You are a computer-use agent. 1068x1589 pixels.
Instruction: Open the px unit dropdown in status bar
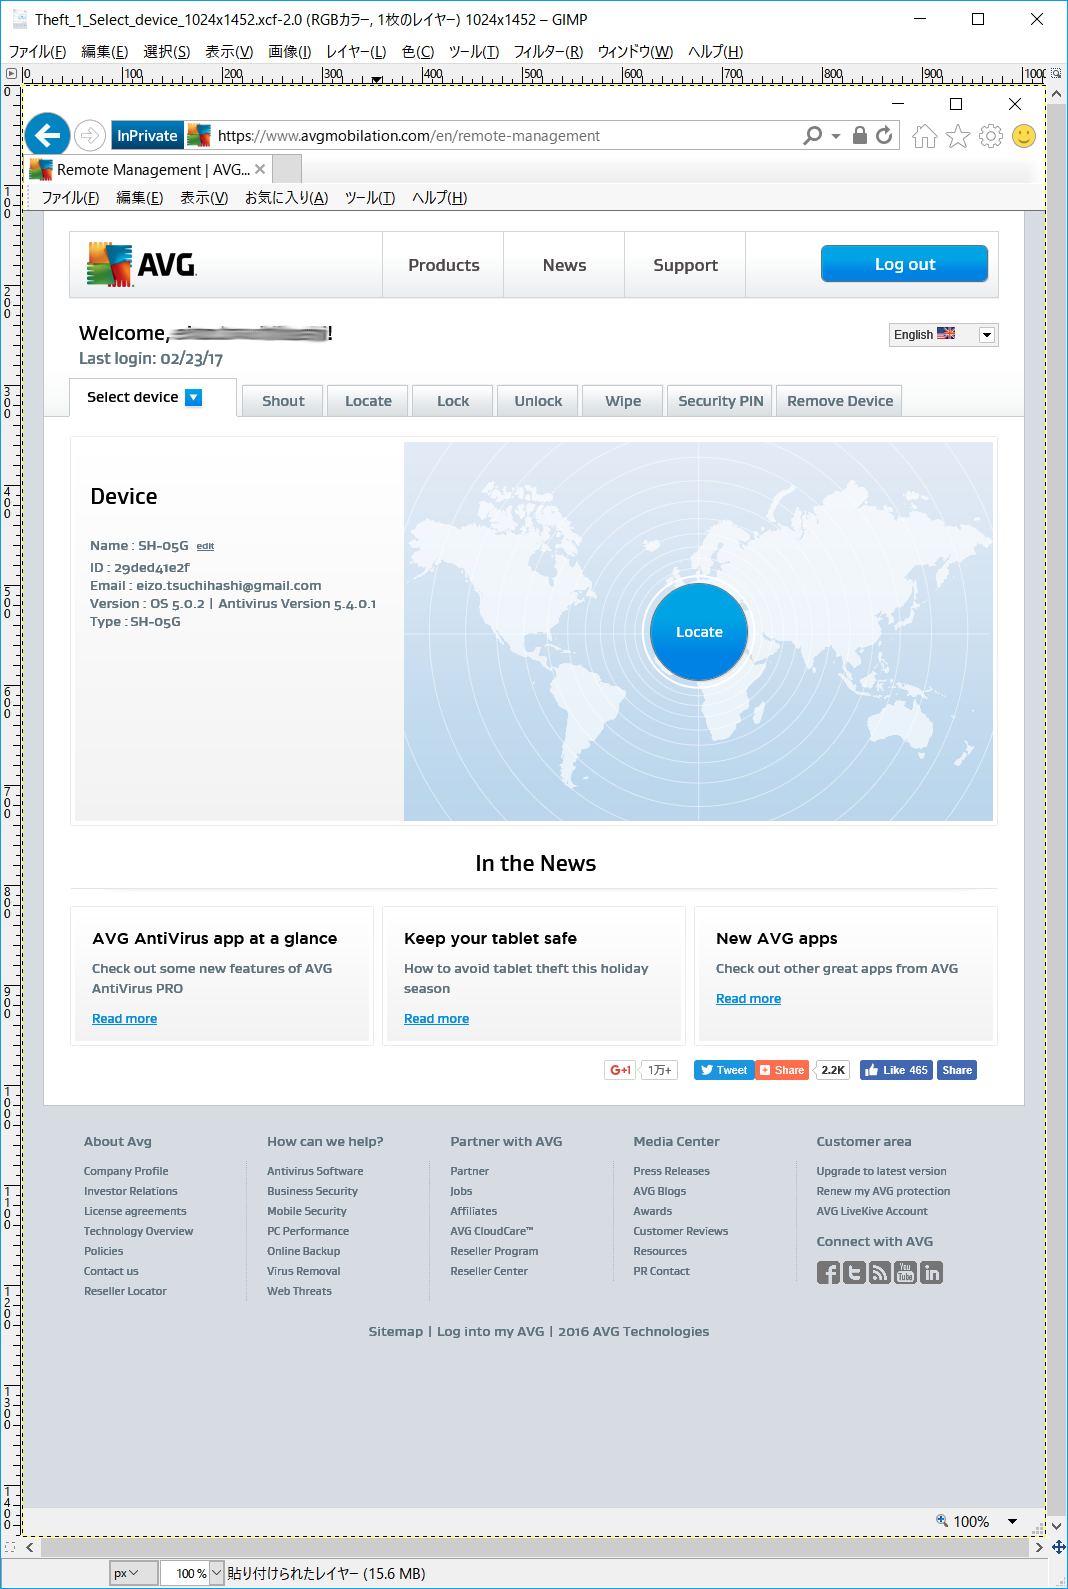coord(134,1573)
